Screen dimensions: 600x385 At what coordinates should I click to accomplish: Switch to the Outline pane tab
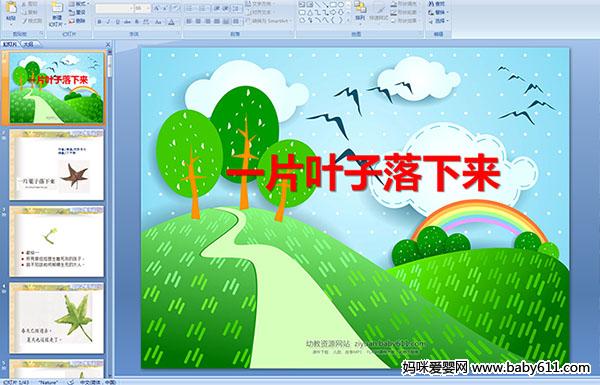(29, 44)
